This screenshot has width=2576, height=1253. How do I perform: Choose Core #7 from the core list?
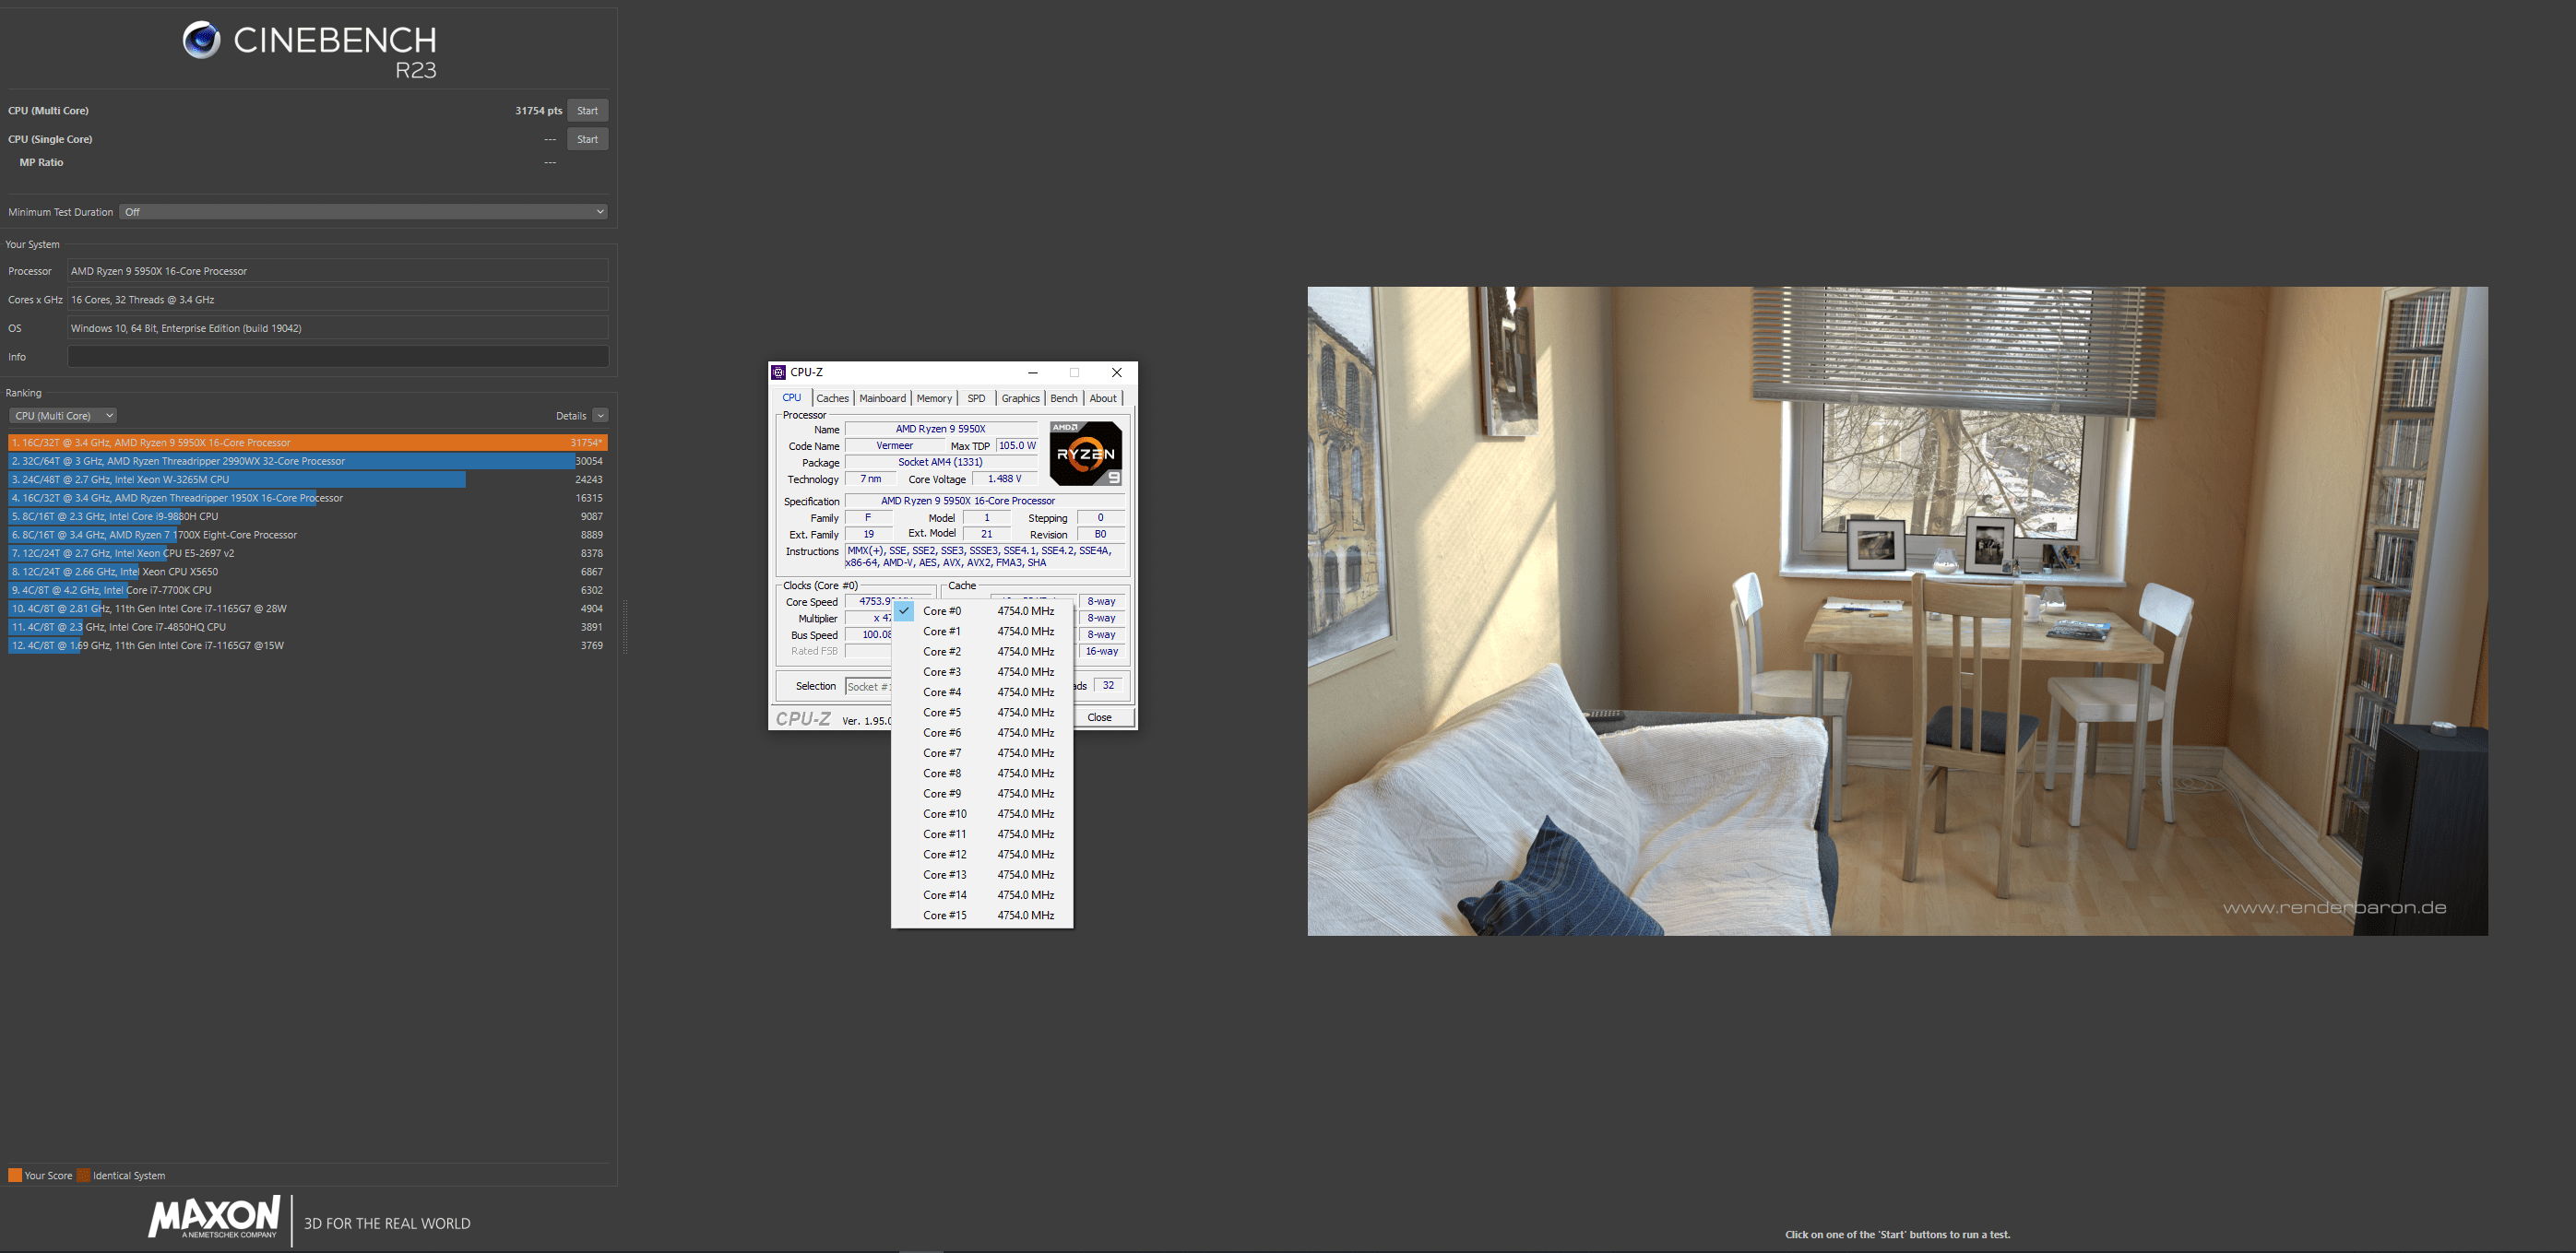[982, 753]
